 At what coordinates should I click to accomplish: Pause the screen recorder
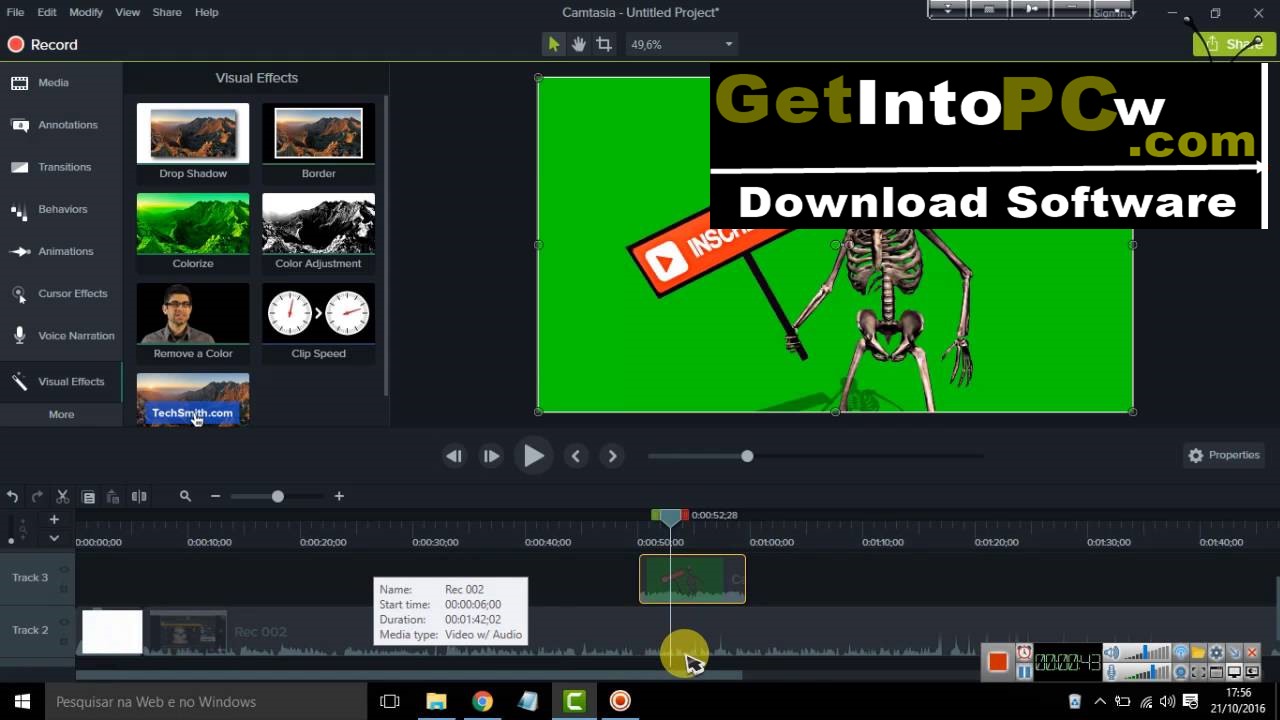pos(1024,671)
